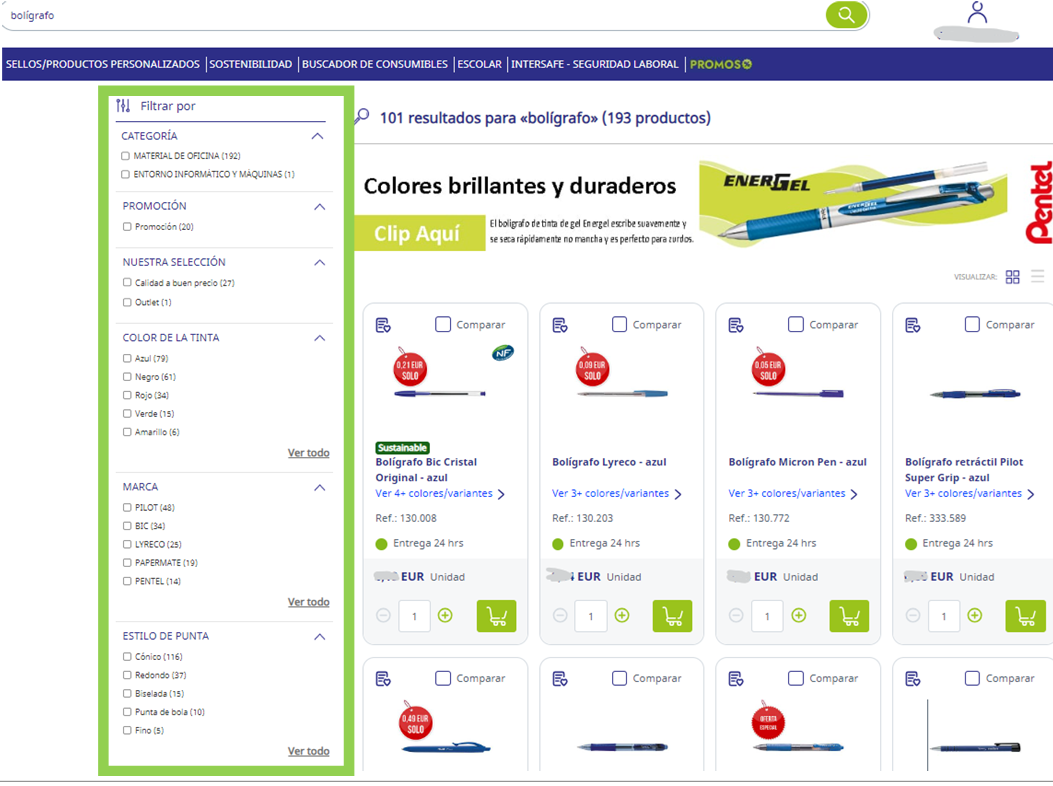Open Bolígrafo Lyreco - azul product page
The width and height of the screenshot is (1053, 786).
[x=609, y=462]
